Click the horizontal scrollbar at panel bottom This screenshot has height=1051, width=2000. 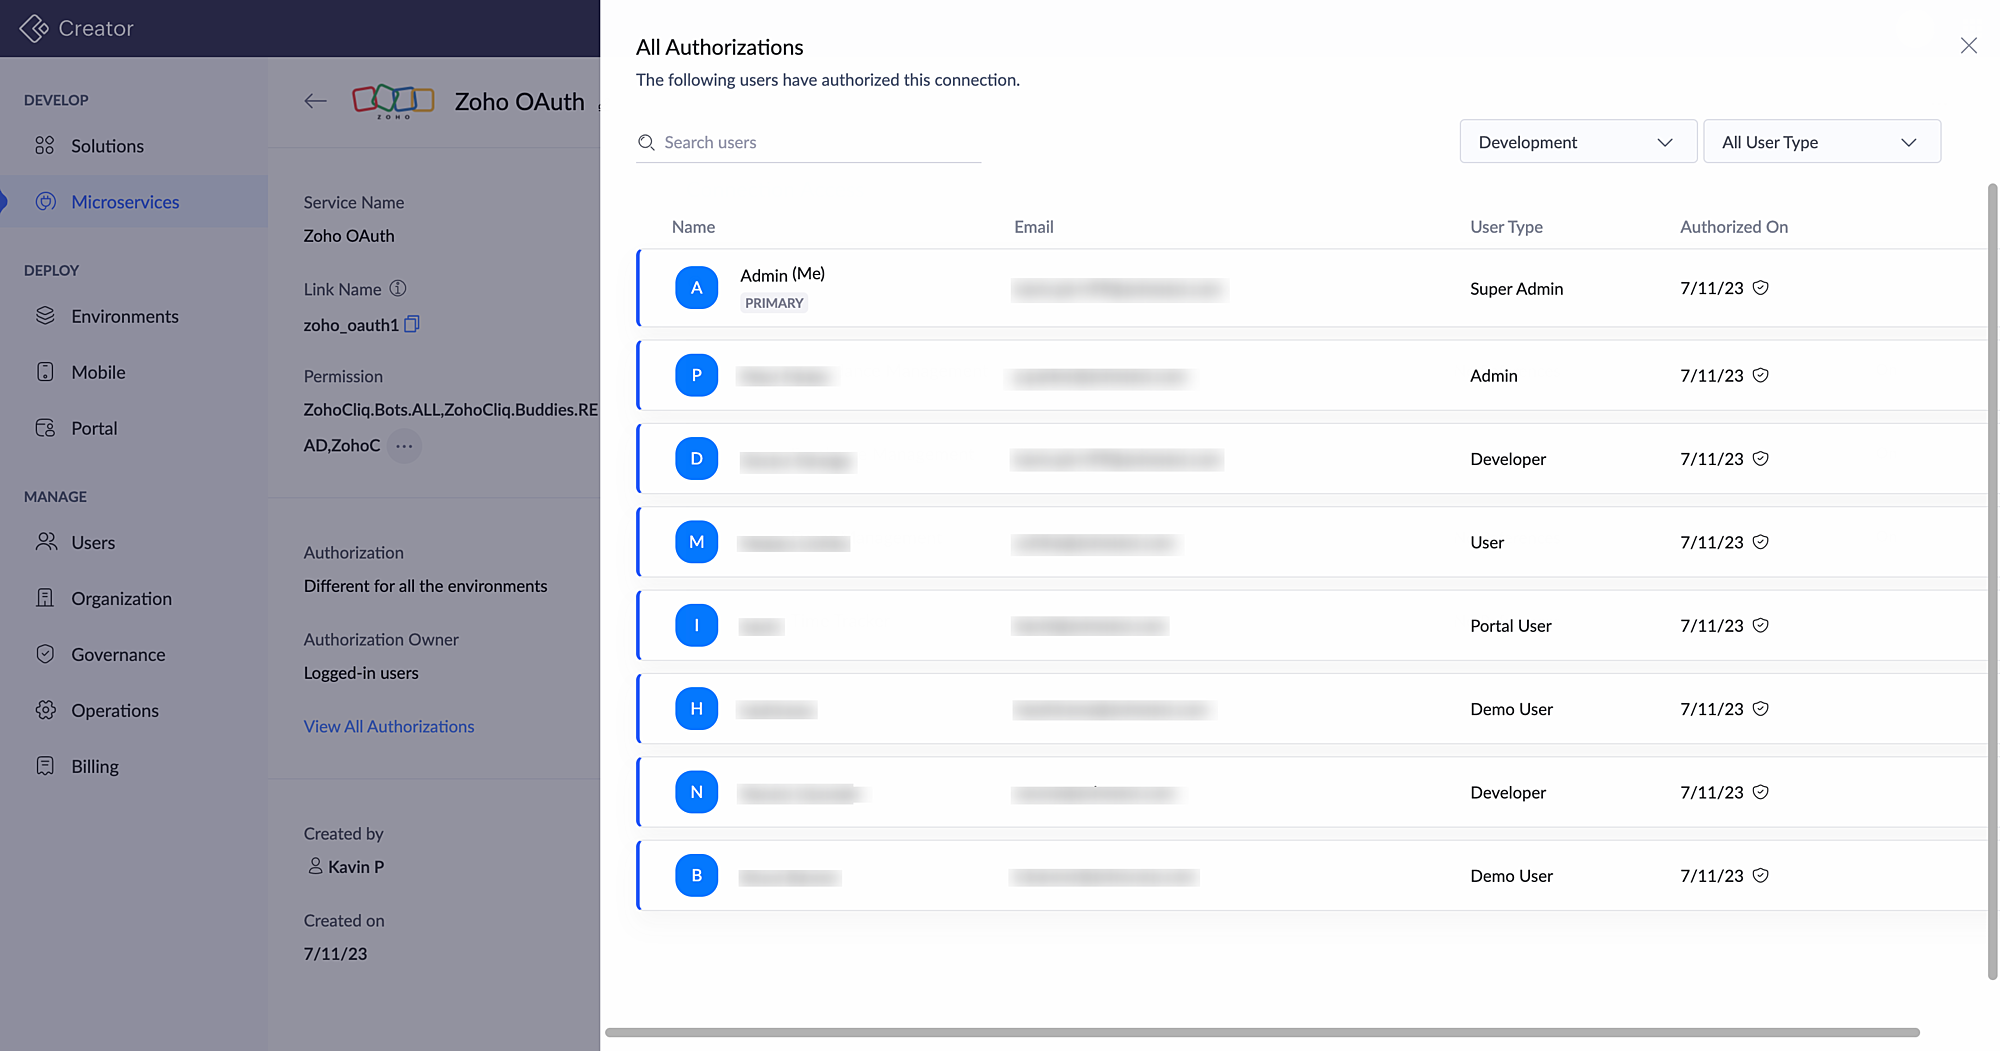pos(1261,1032)
